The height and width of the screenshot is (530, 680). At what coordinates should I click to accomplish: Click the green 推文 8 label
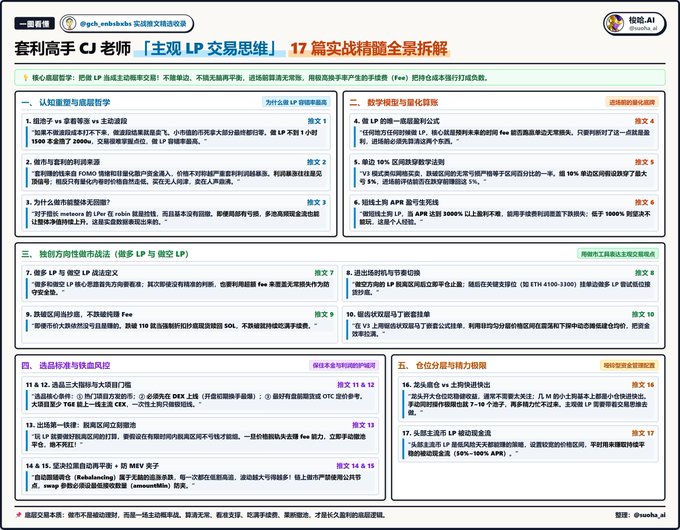(644, 273)
